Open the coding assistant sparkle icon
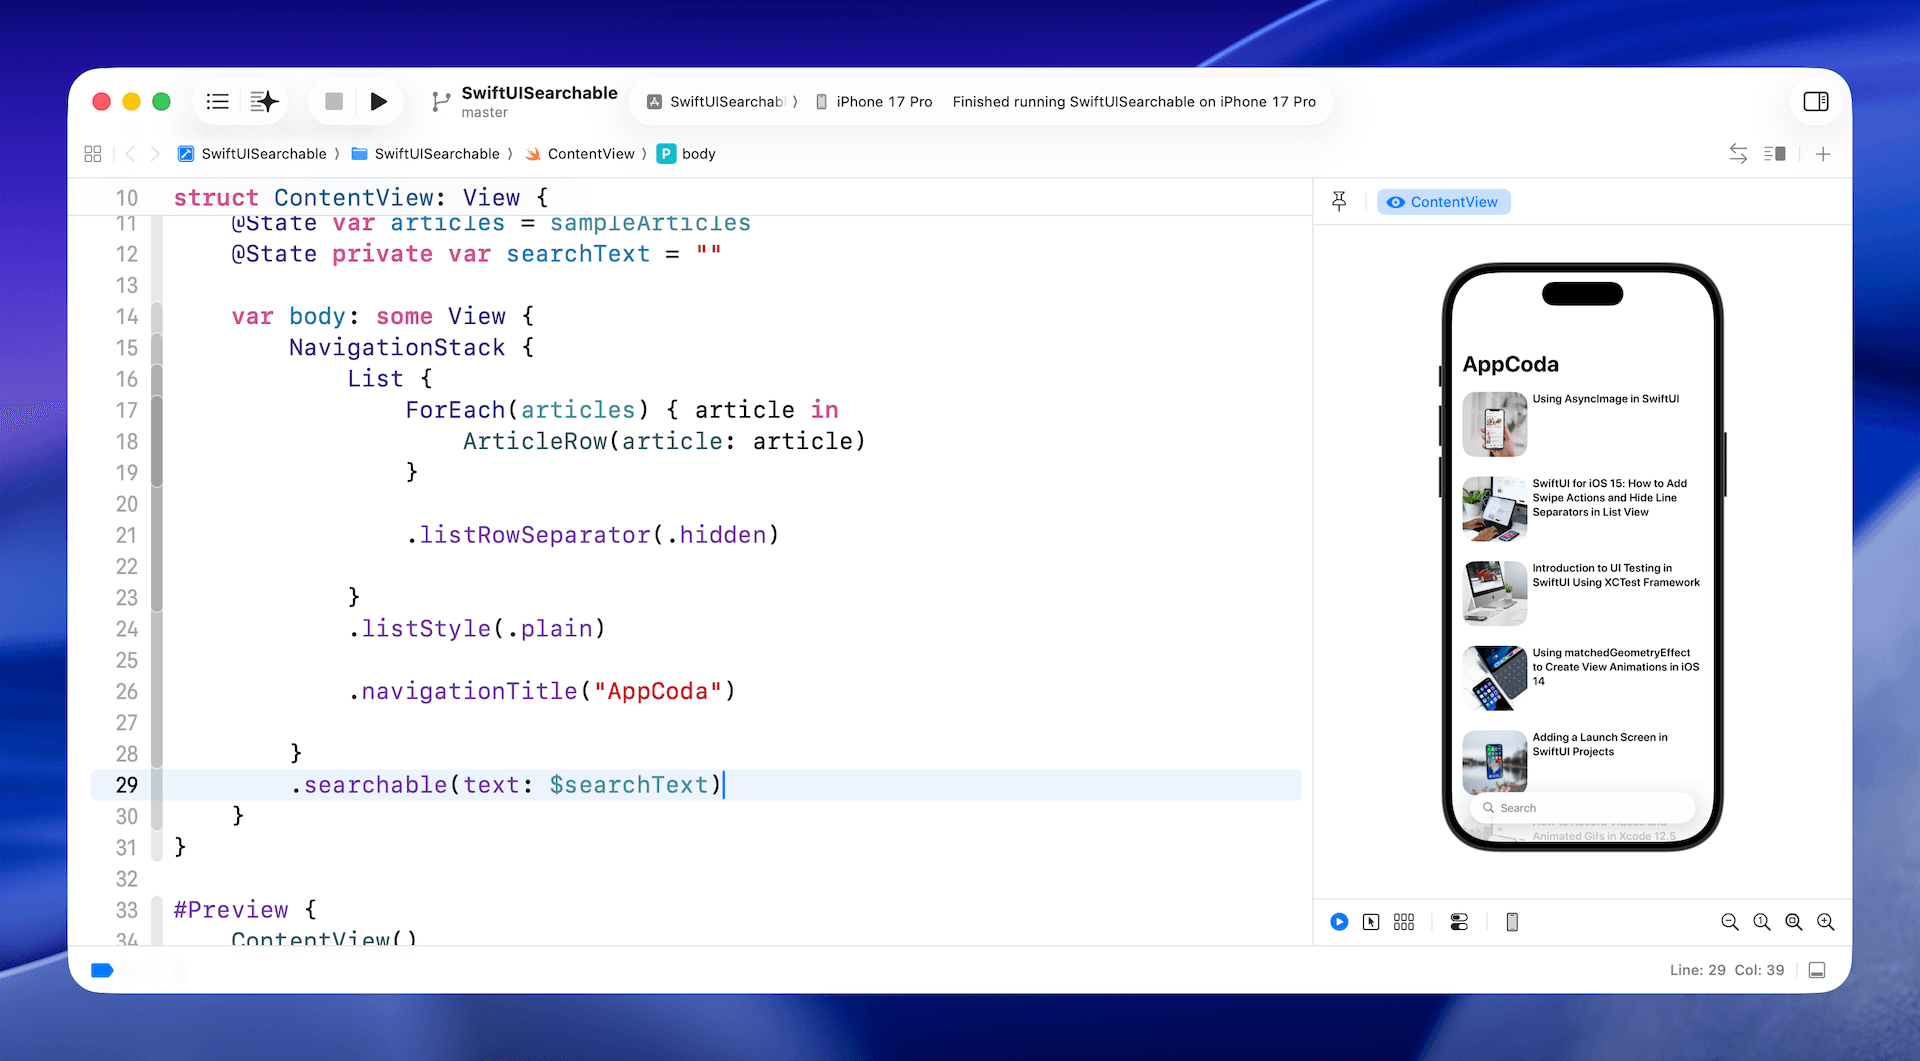 coord(264,101)
